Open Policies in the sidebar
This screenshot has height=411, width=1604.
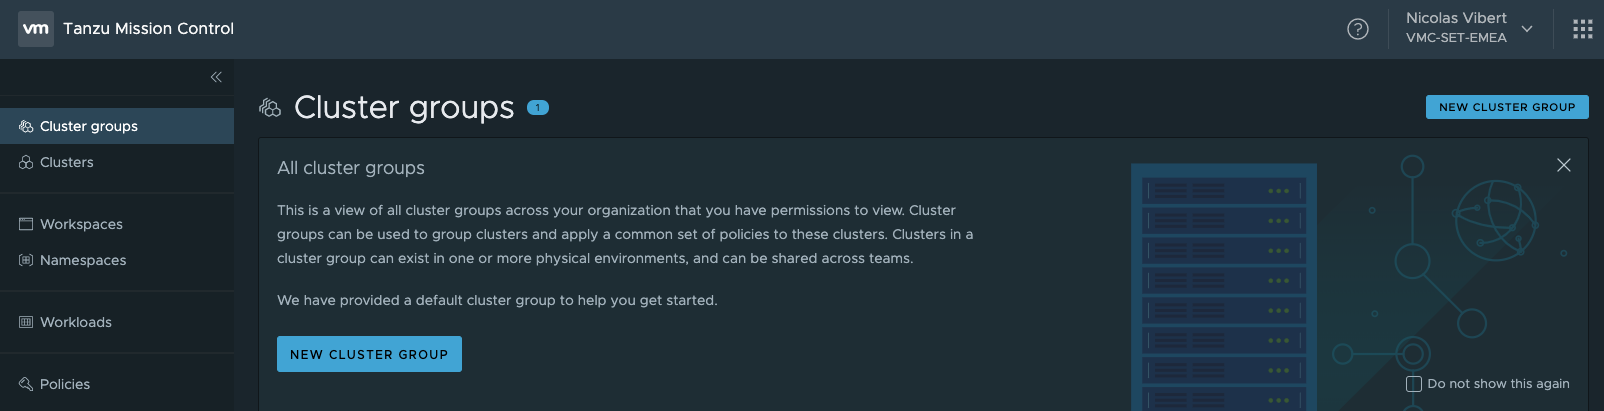pyautogui.click(x=65, y=384)
